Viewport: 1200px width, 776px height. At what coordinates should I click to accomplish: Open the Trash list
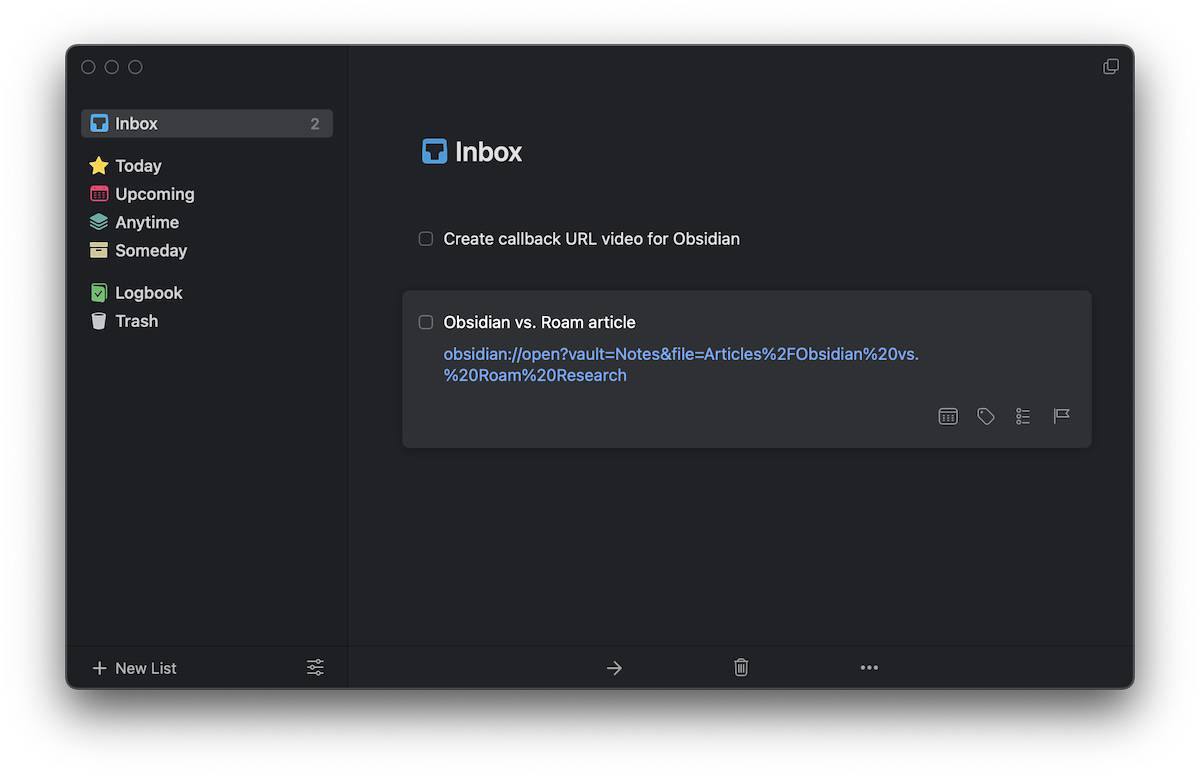click(x=137, y=321)
